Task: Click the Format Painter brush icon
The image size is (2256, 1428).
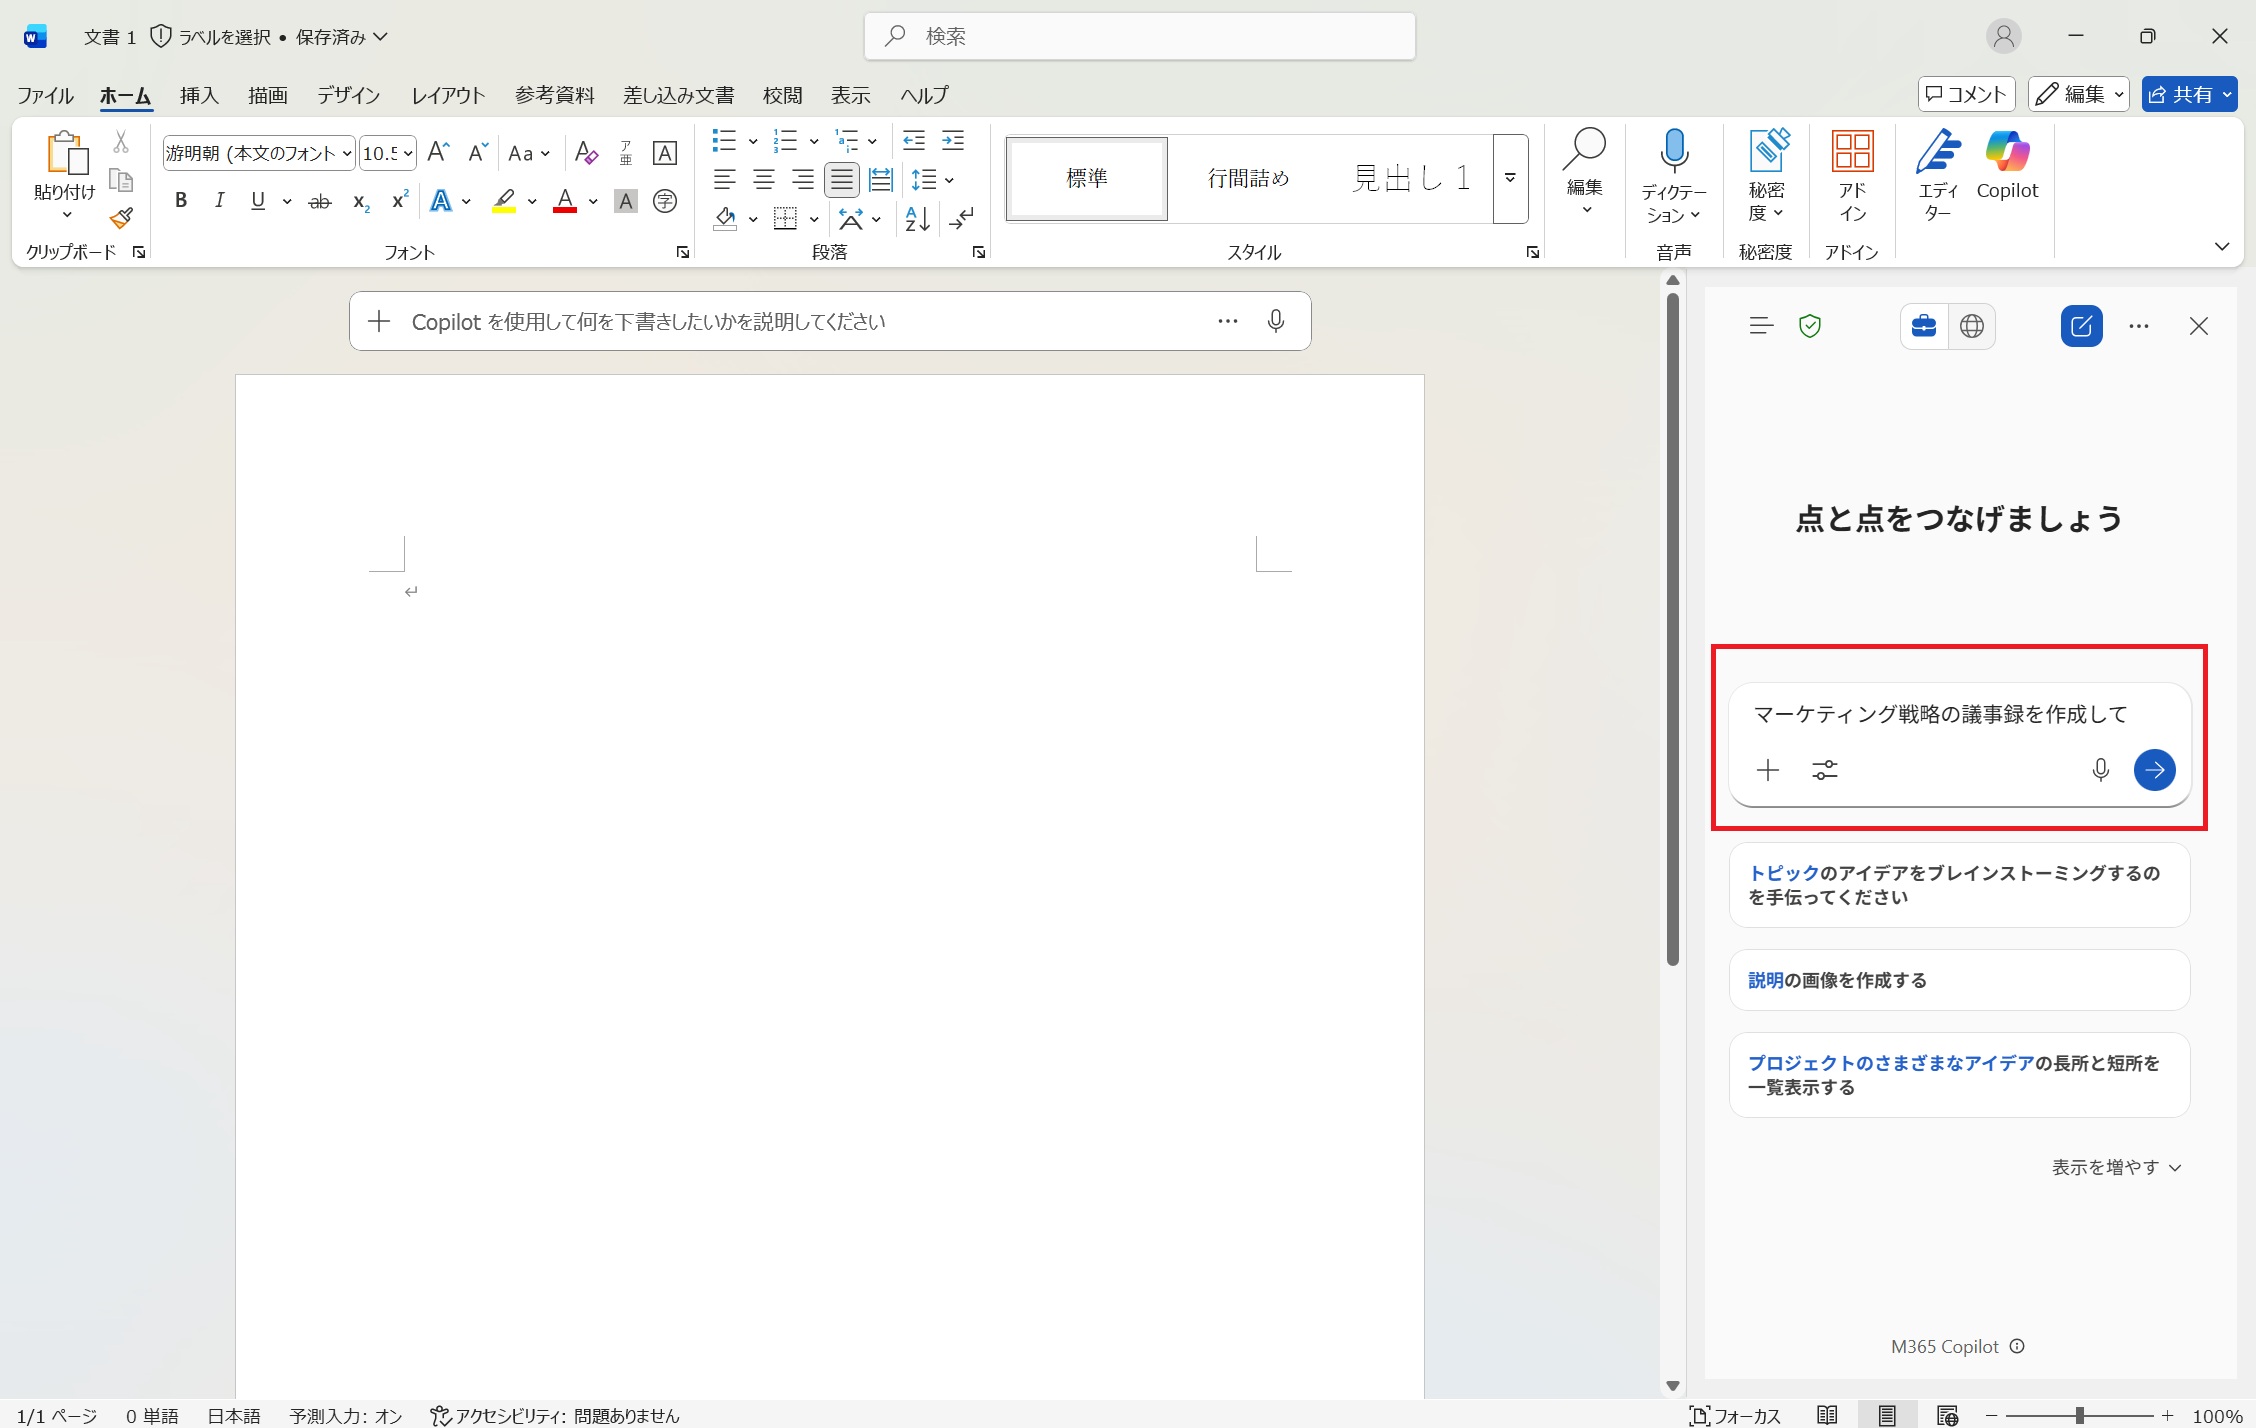Action: pos(122,218)
